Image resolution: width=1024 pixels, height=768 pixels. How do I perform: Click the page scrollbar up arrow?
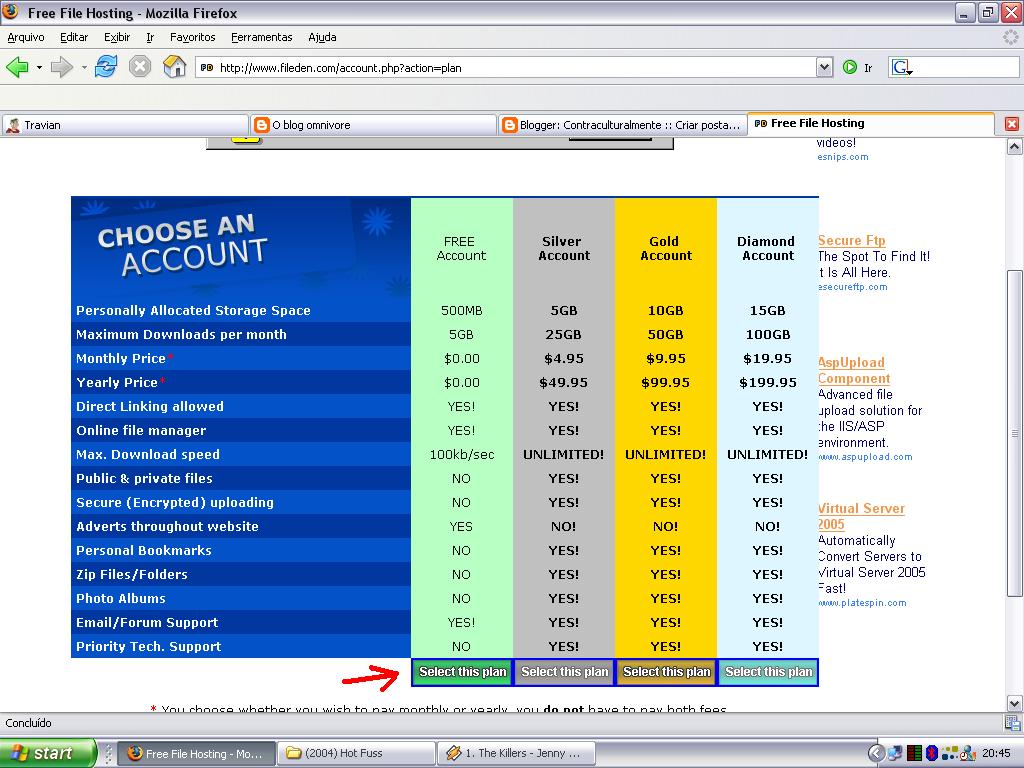(x=1014, y=146)
